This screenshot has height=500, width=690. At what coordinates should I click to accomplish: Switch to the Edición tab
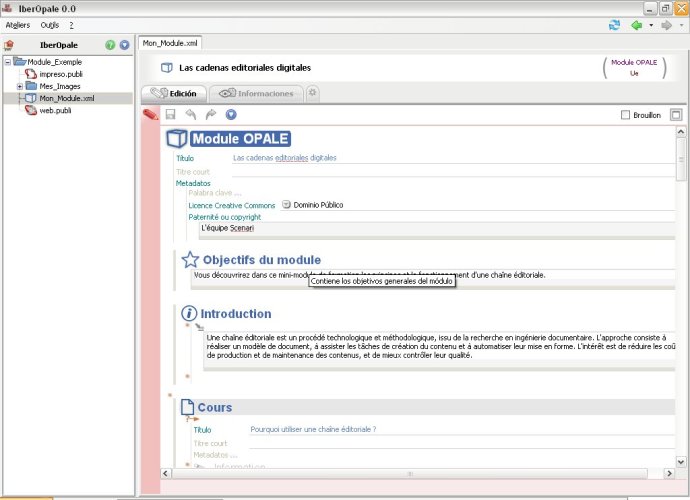click(174, 93)
